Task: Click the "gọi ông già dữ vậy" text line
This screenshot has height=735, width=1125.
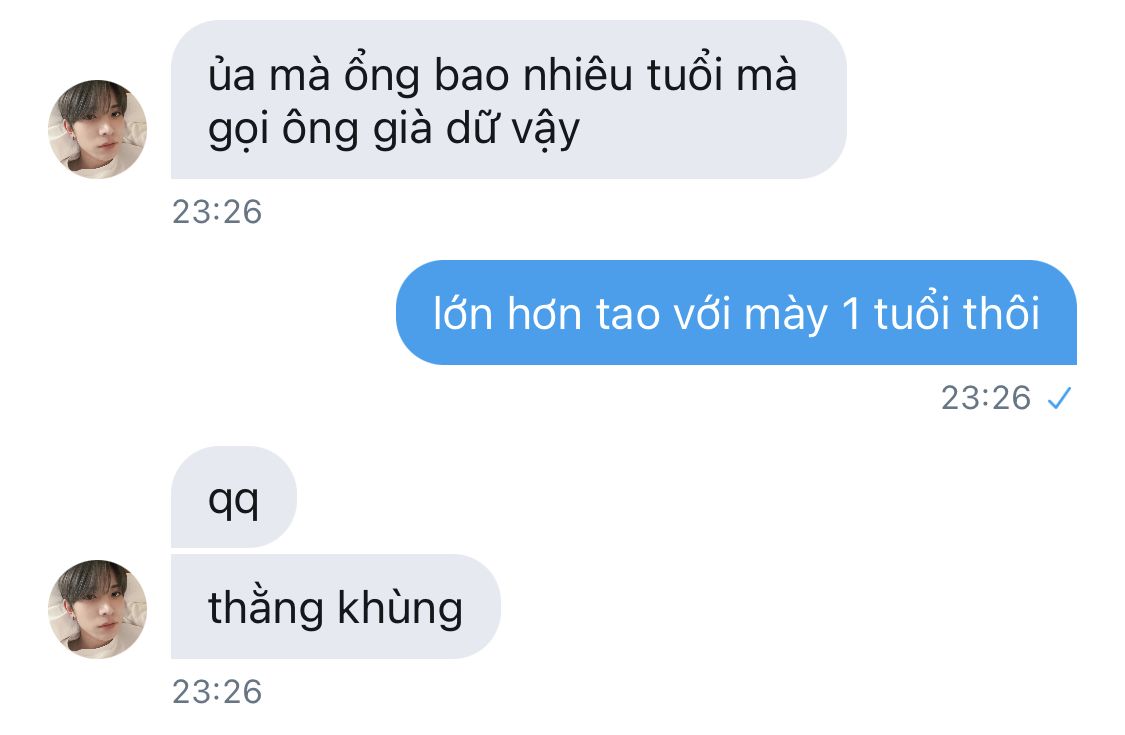Action: [394, 130]
